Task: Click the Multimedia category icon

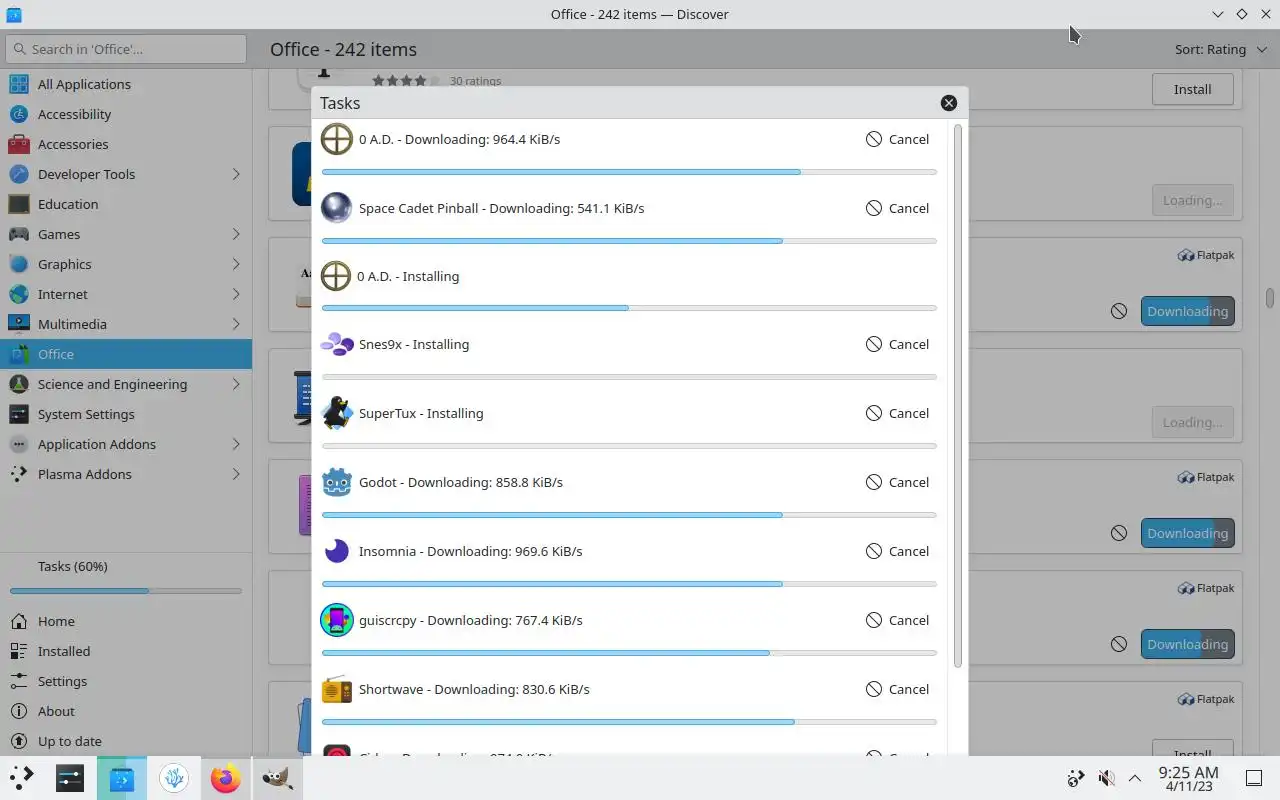Action: [x=19, y=324]
